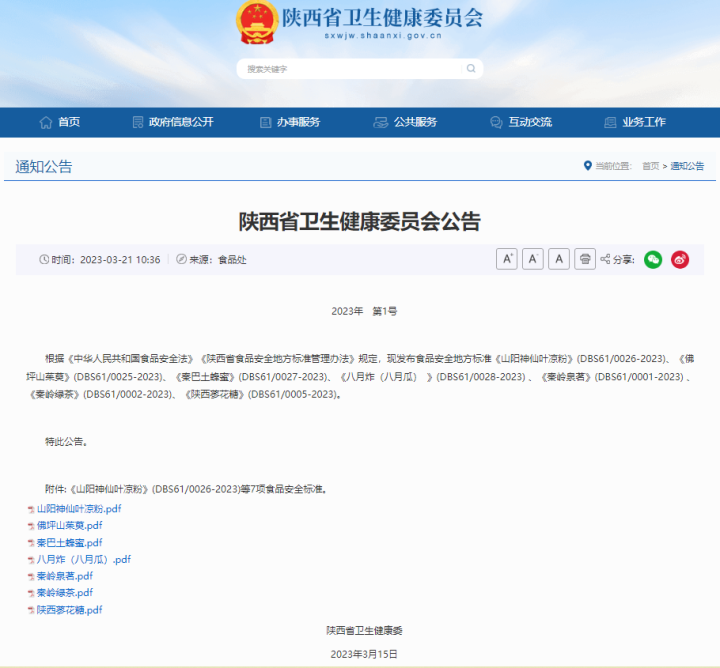Select the 互动交流 navigation item
The height and width of the screenshot is (668, 720).
[521, 122]
